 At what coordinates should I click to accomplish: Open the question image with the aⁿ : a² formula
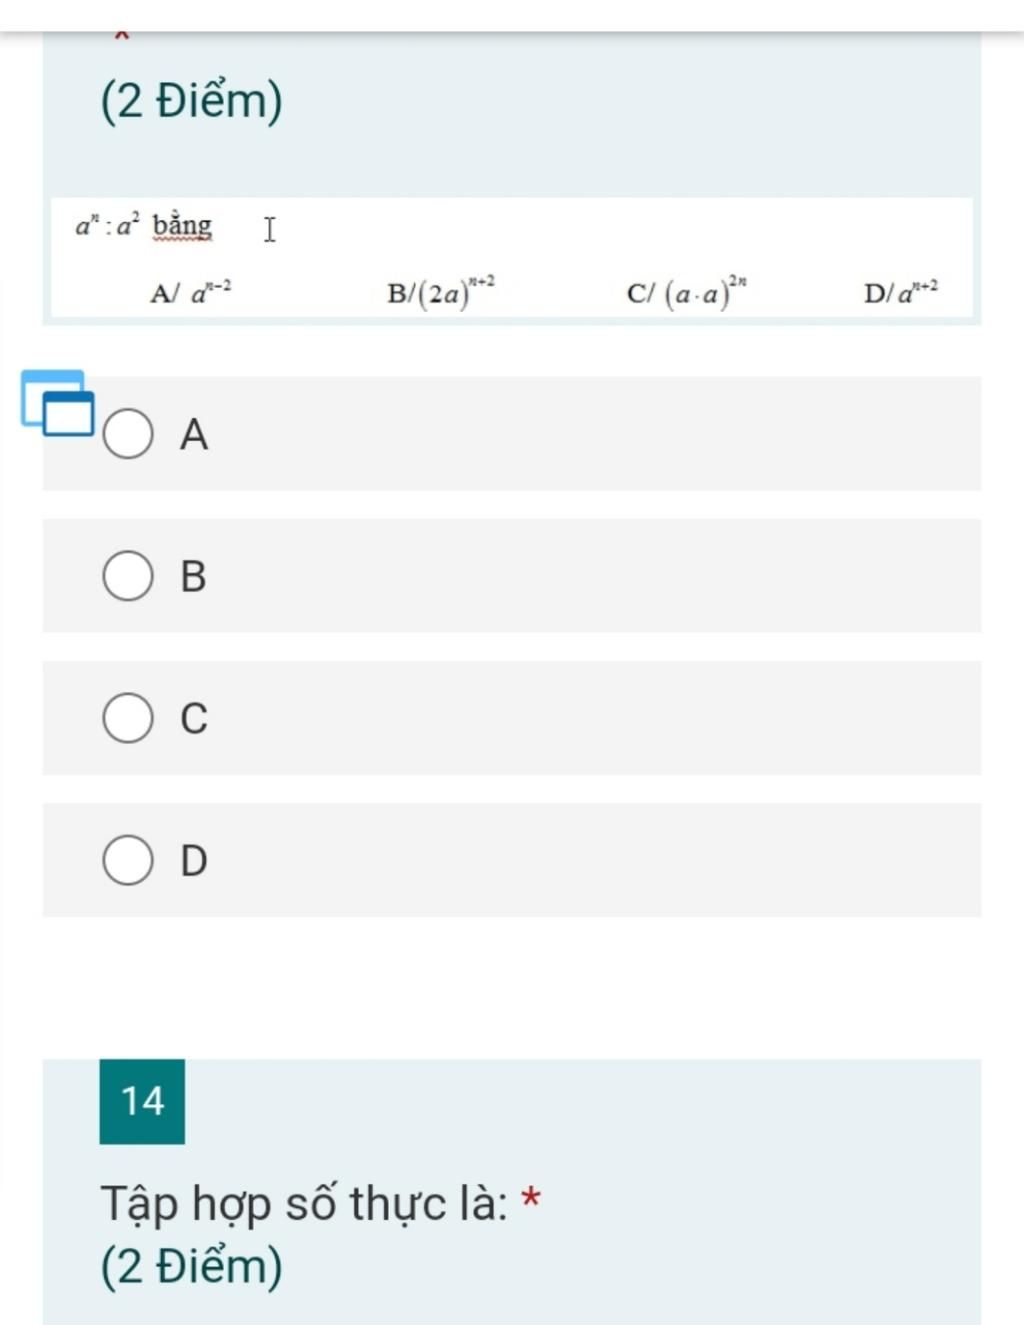pyautogui.click(x=512, y=258)
